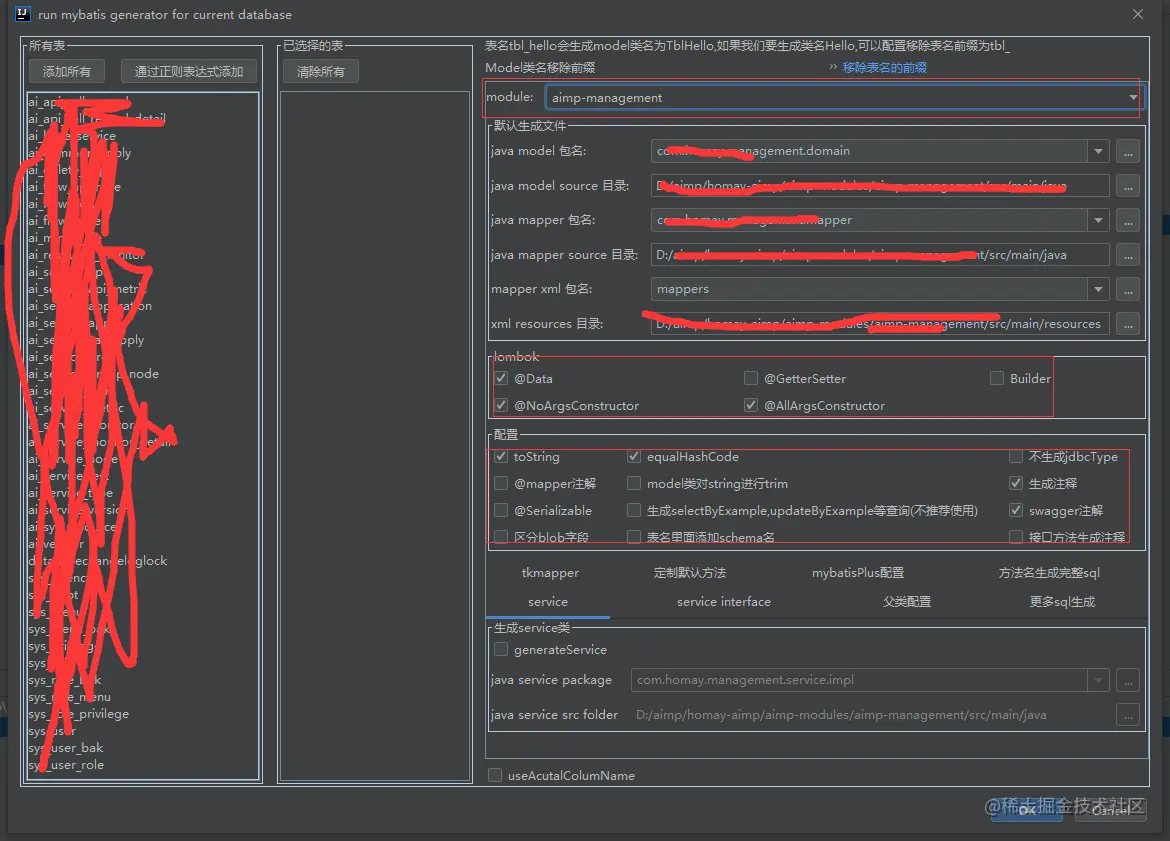Click the 清除所有 button
Viewport: 1170px width, 841px height.
[x=320, y=72]
